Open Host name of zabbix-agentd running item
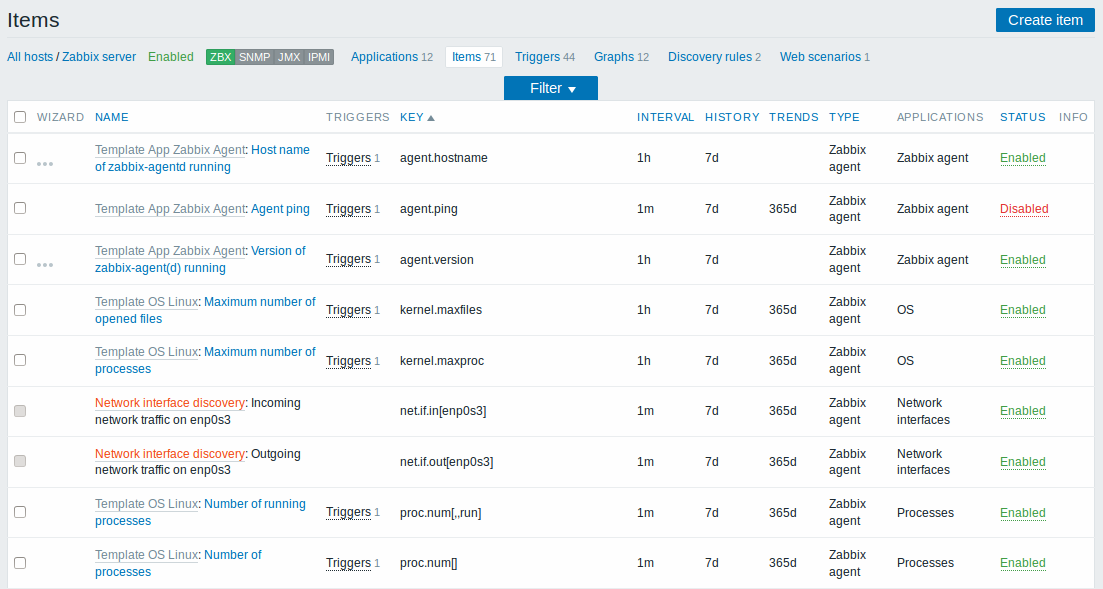This screenshot has width=1103, height=589. 203,158
